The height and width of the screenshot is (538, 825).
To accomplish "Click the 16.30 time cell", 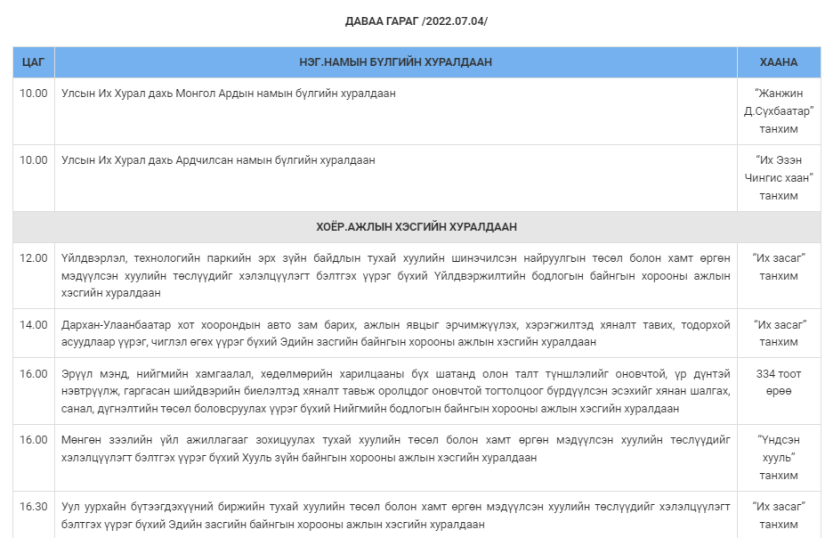I will [x=34, y=507].
